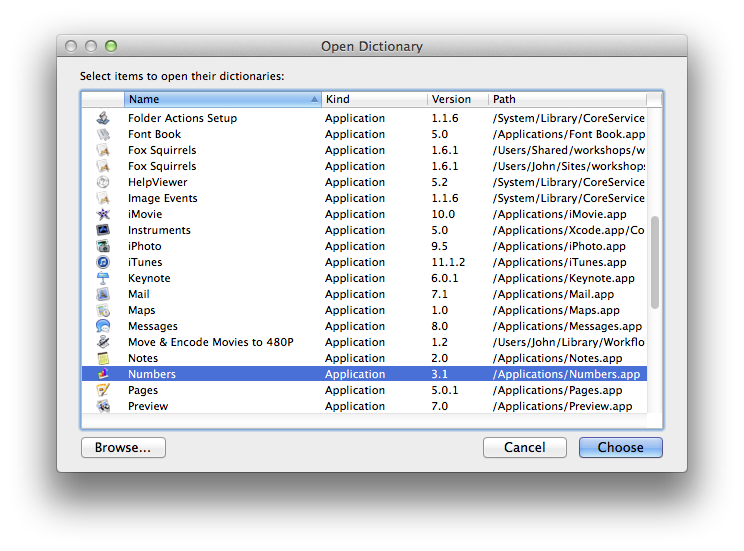Click the path '/Applications/Numbers.app'
This screenshot has width=744, height=551.
[567, 374]
